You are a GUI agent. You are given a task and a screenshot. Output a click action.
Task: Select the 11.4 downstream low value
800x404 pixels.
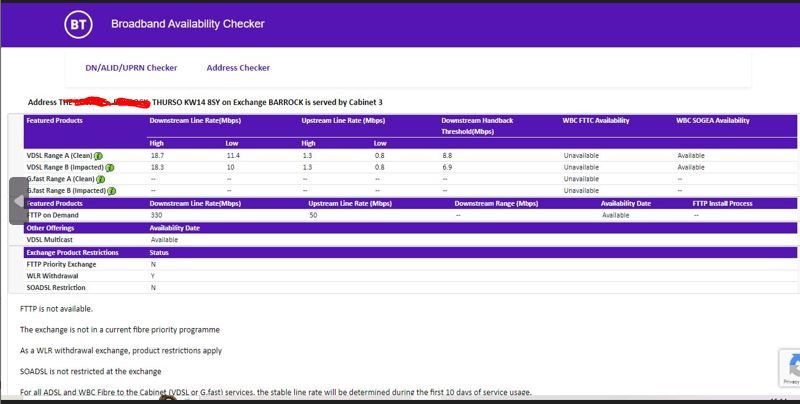233,156
